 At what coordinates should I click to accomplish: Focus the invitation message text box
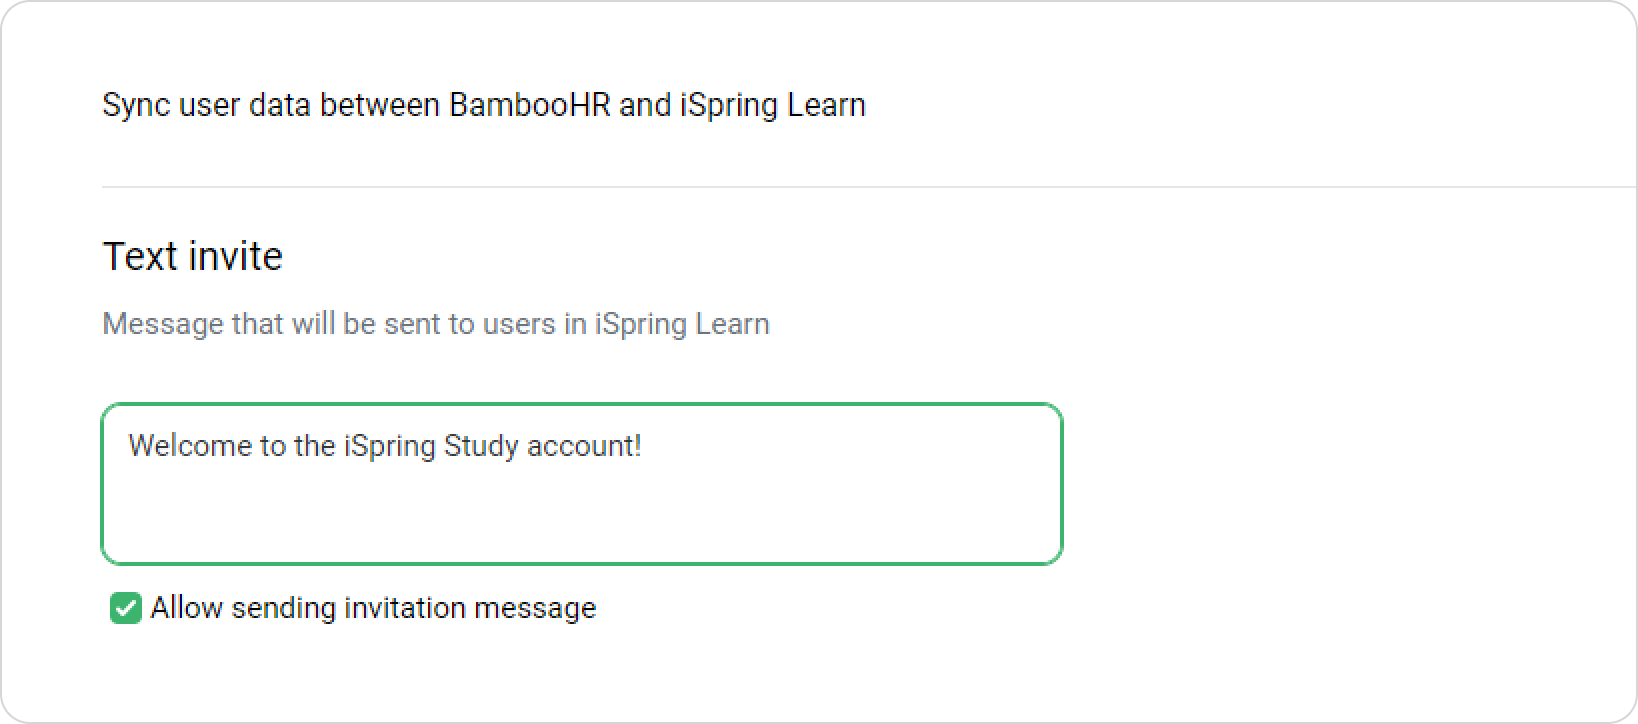pyautogui.click(x=582, y=484)
